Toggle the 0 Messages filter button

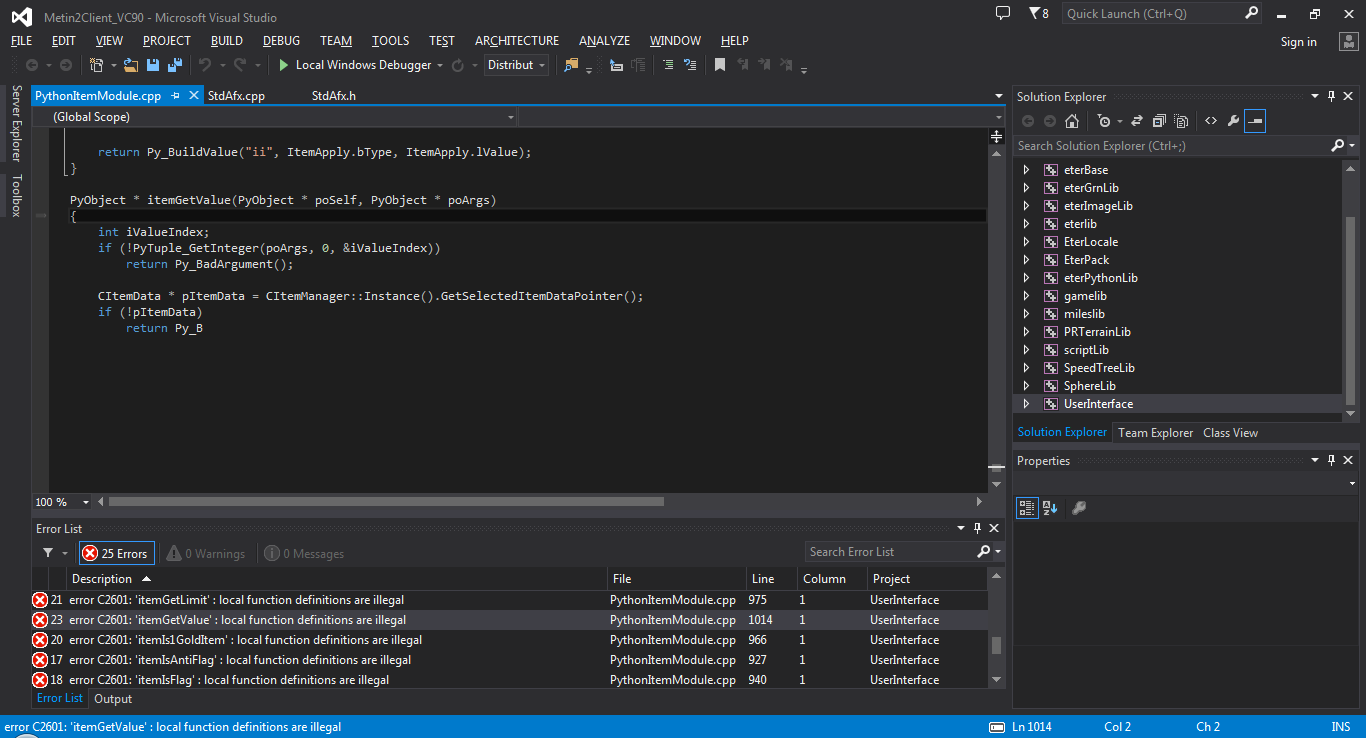pos(304,553)
